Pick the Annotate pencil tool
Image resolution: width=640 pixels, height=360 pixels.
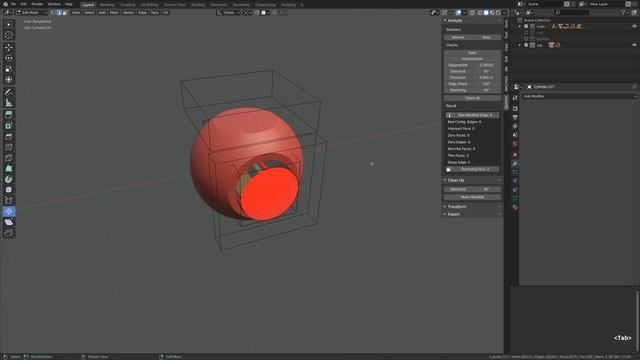tap(9, 92)
